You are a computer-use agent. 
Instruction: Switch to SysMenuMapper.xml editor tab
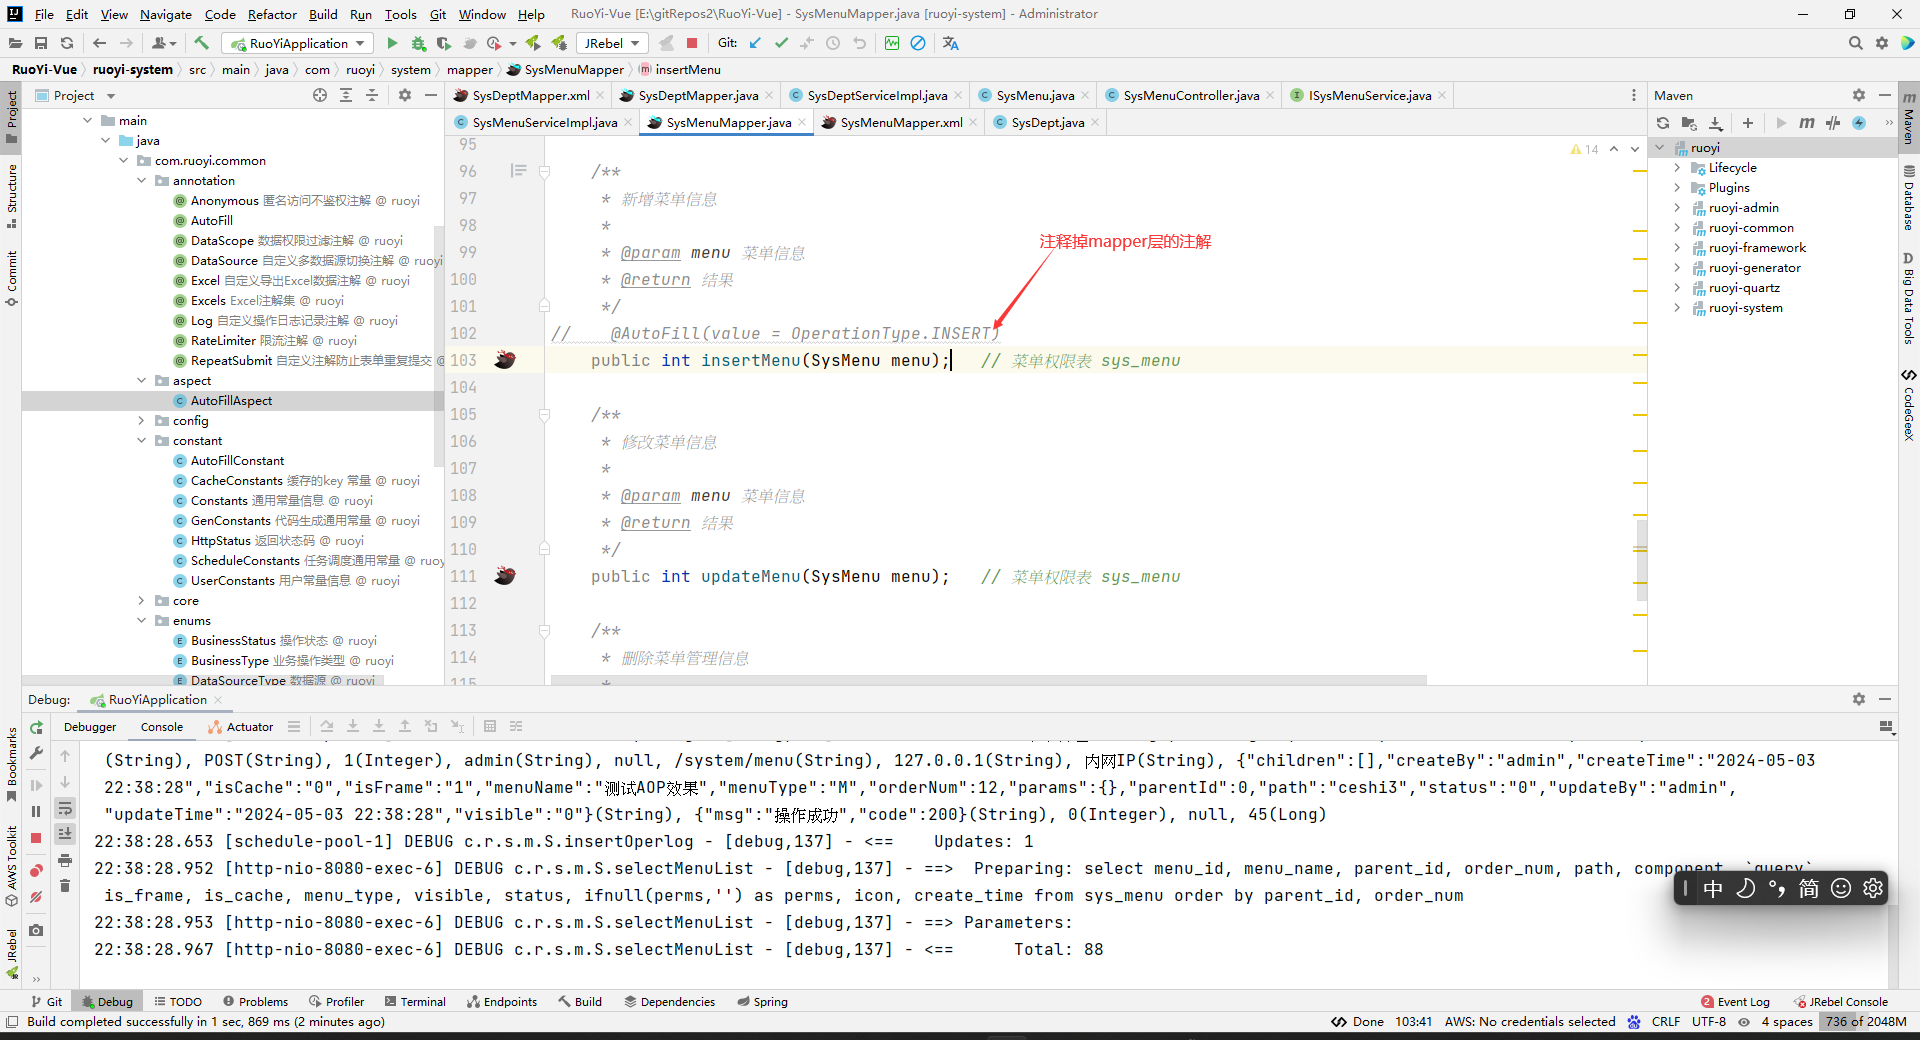tap(900, 122)
